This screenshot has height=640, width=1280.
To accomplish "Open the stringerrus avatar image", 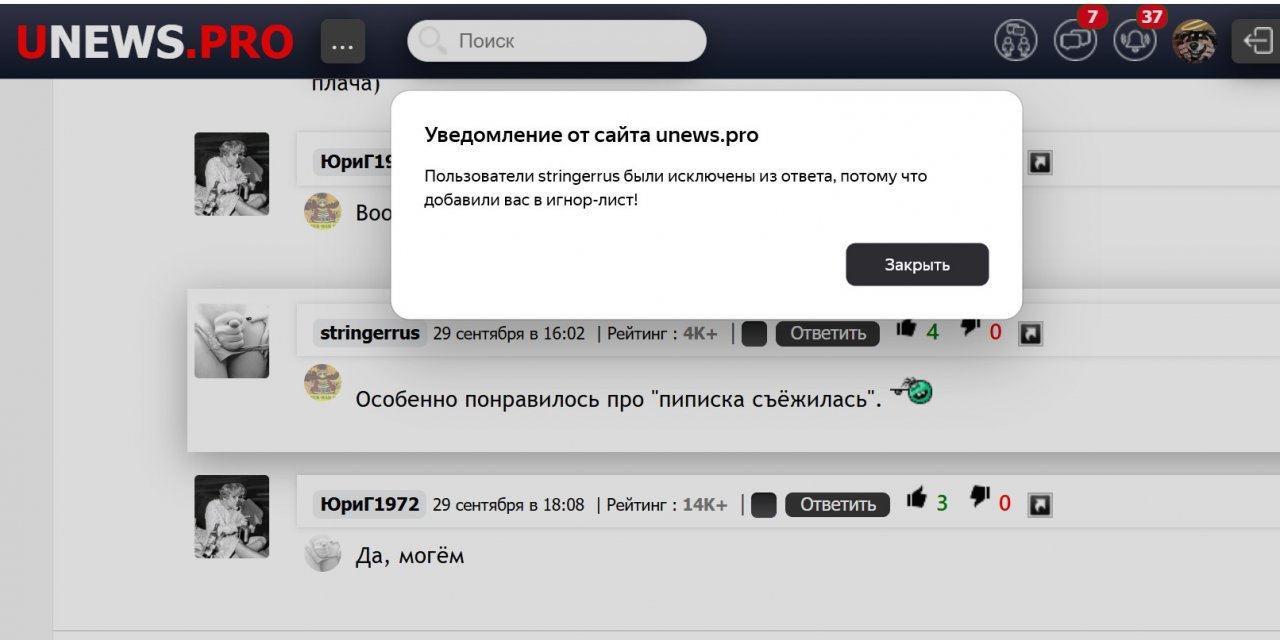I will point(232,341).
